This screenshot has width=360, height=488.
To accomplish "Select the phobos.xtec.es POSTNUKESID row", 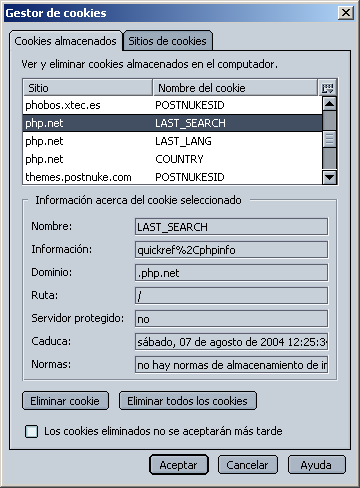I will (173, 105).
